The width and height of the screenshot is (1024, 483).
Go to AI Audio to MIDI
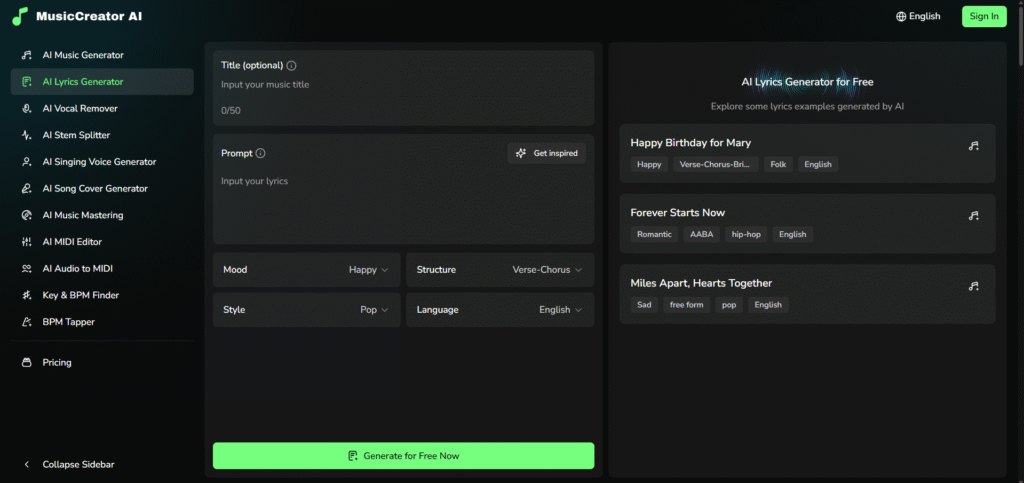tap(102, 268)
